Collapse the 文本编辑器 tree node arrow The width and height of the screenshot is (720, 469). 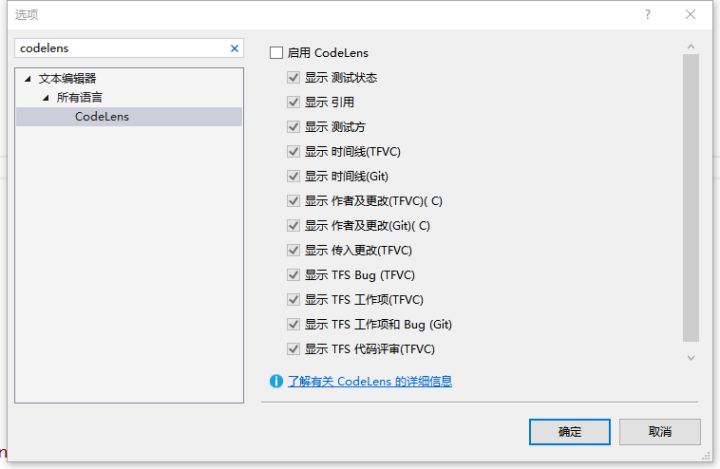[x=28, y=79]
